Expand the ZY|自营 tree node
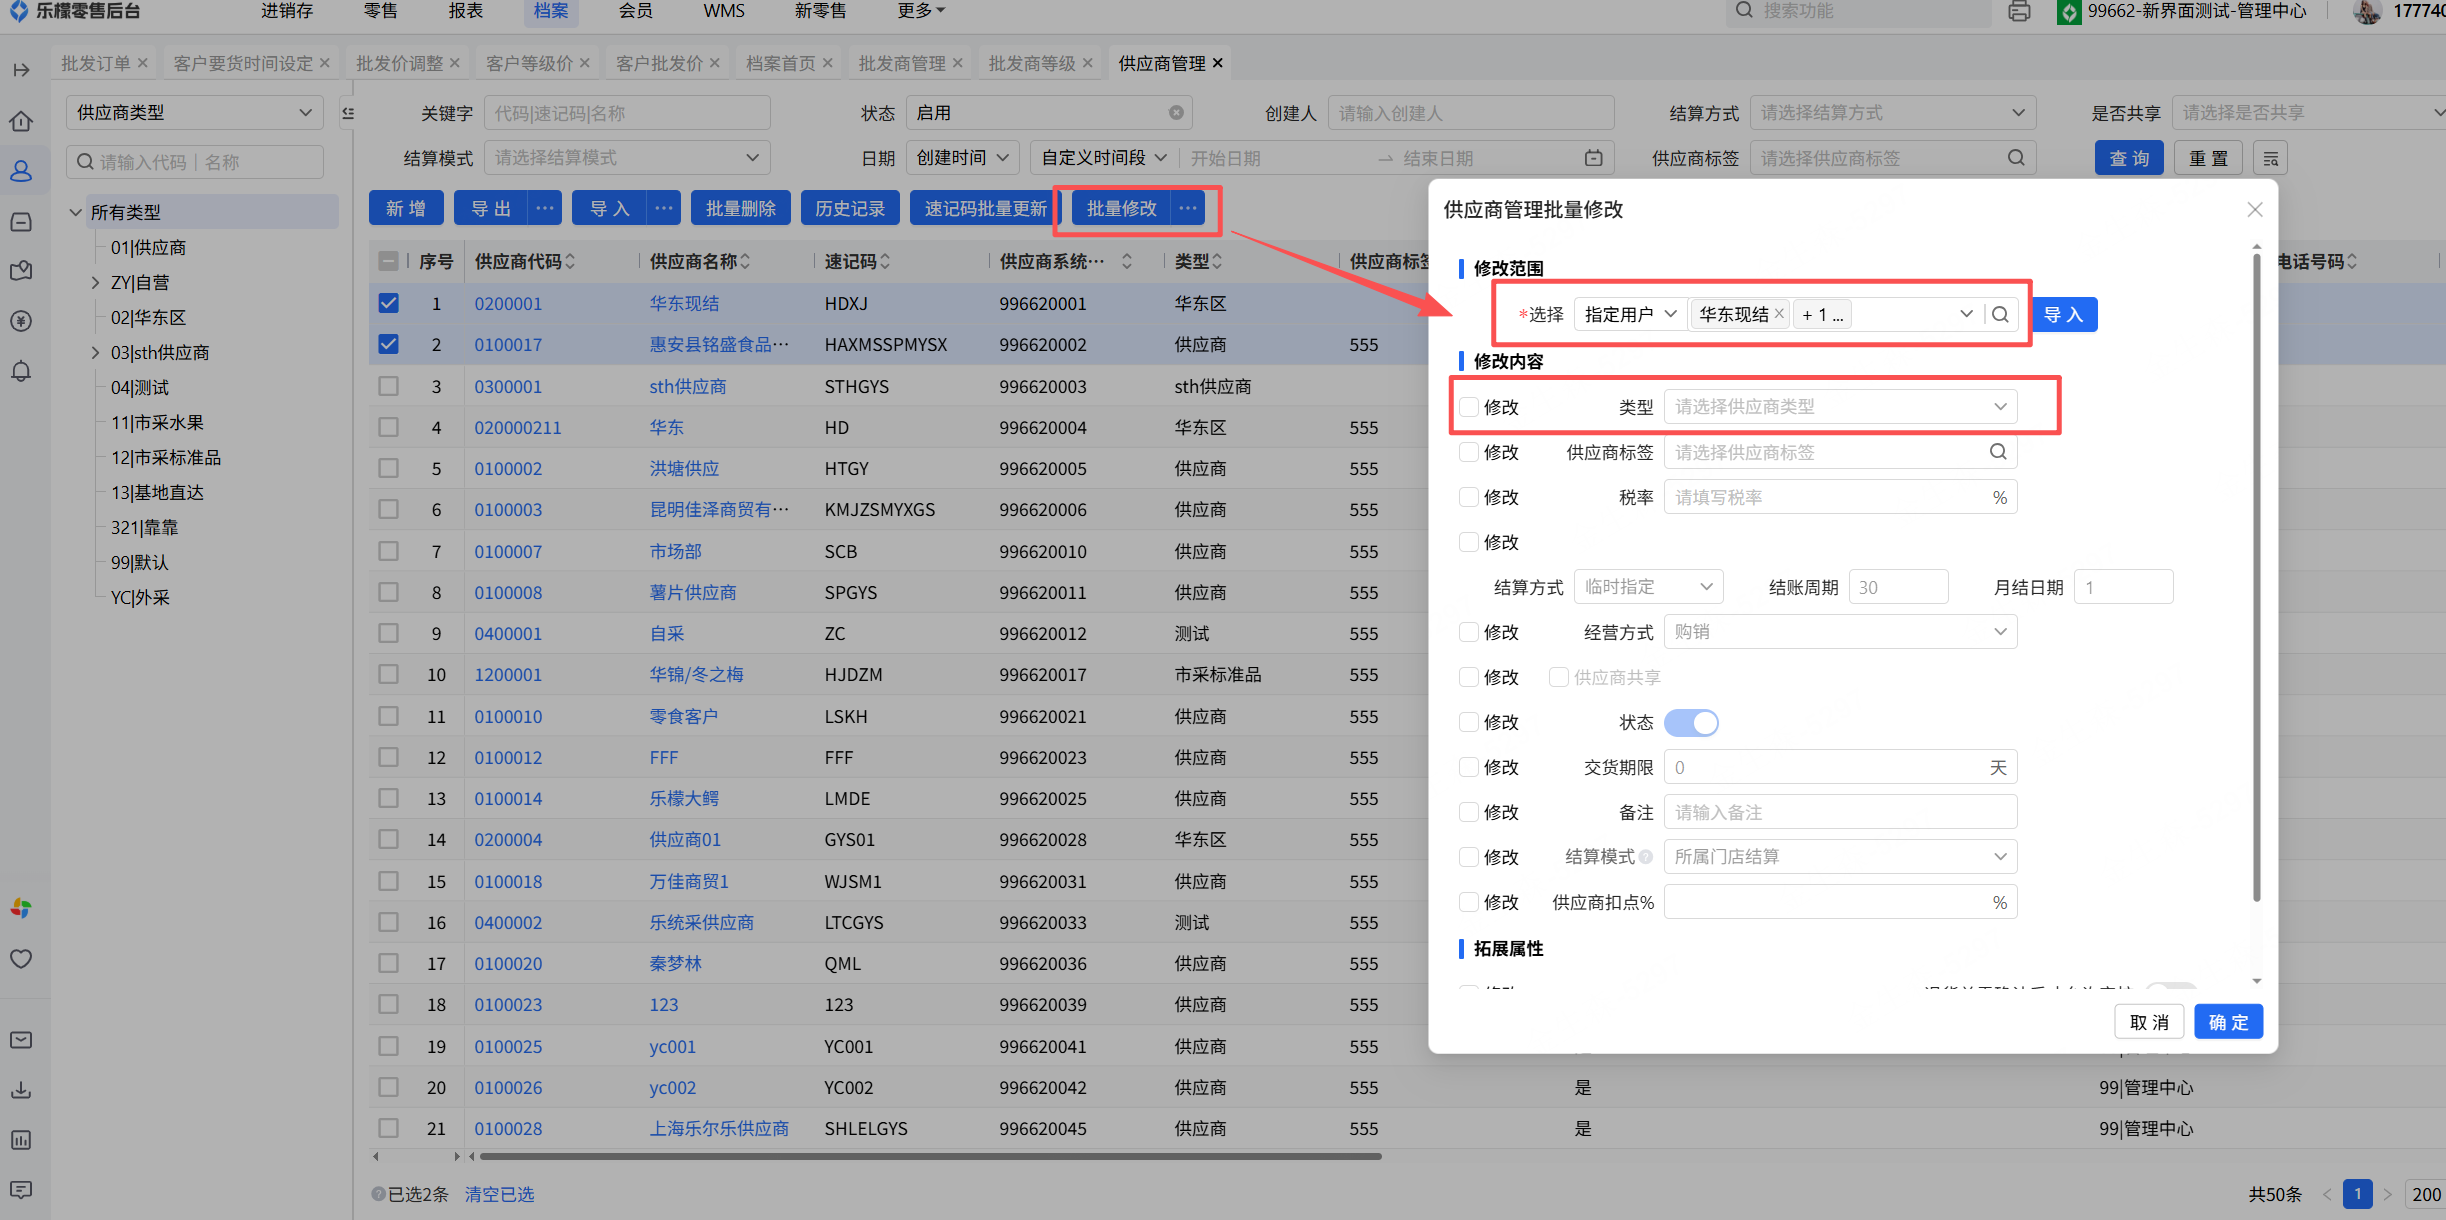 tap(95, 283)
